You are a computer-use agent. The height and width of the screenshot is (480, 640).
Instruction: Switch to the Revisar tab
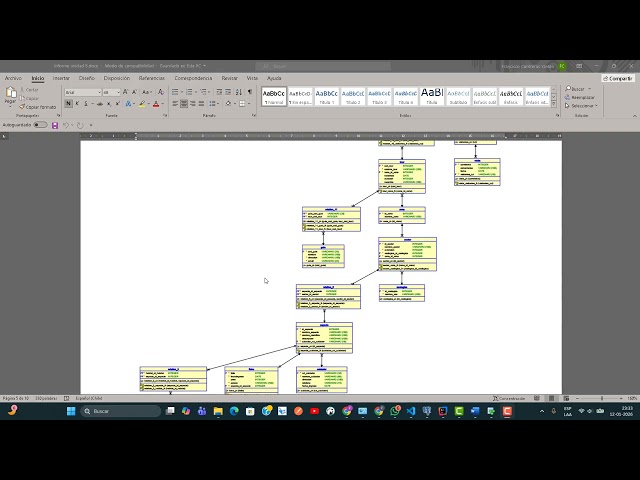pos(229,78)
